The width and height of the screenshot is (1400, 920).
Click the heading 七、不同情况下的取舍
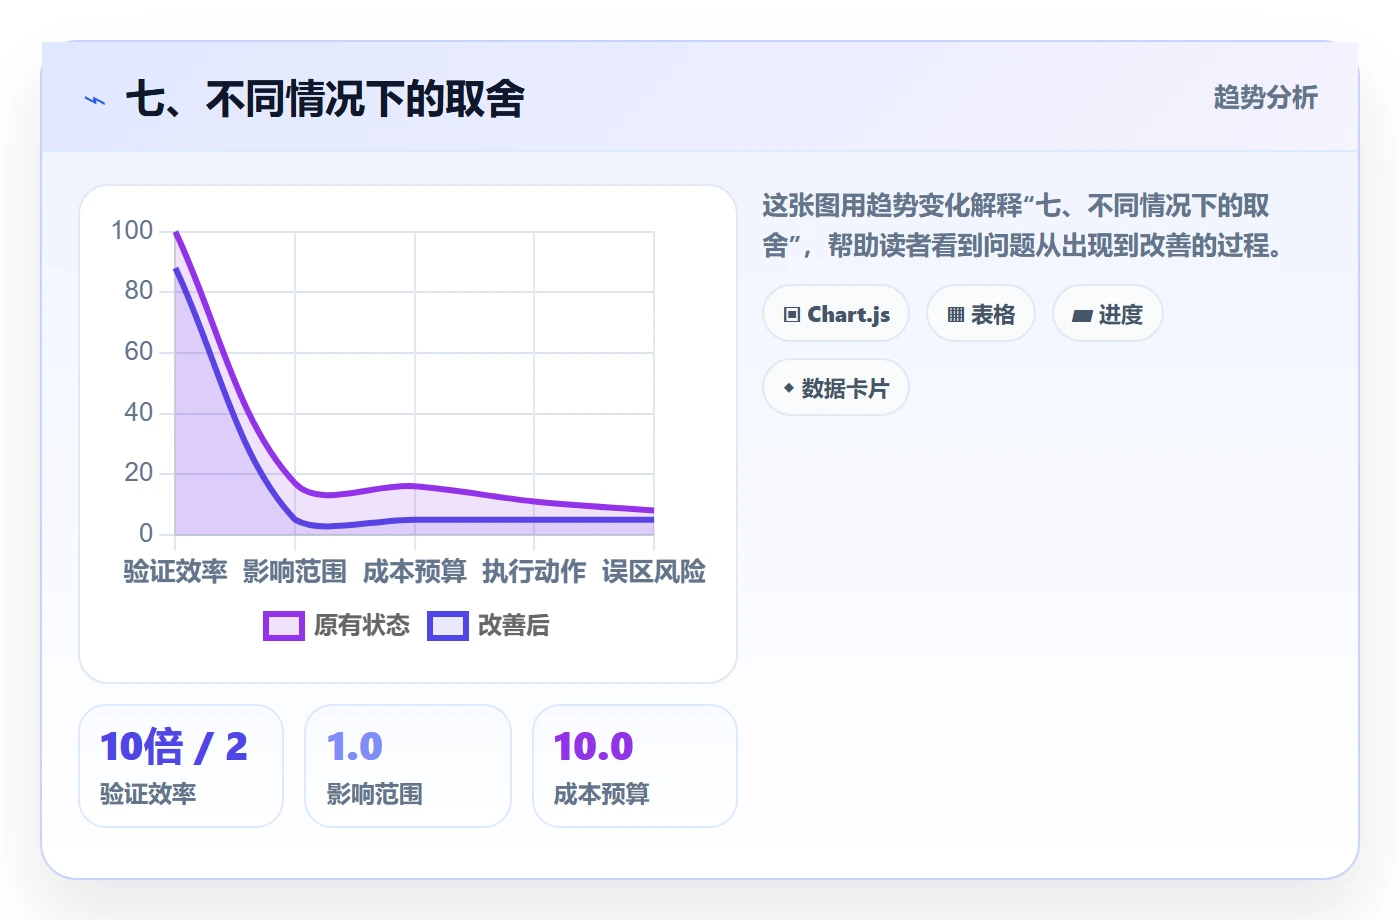pos(325,99)
